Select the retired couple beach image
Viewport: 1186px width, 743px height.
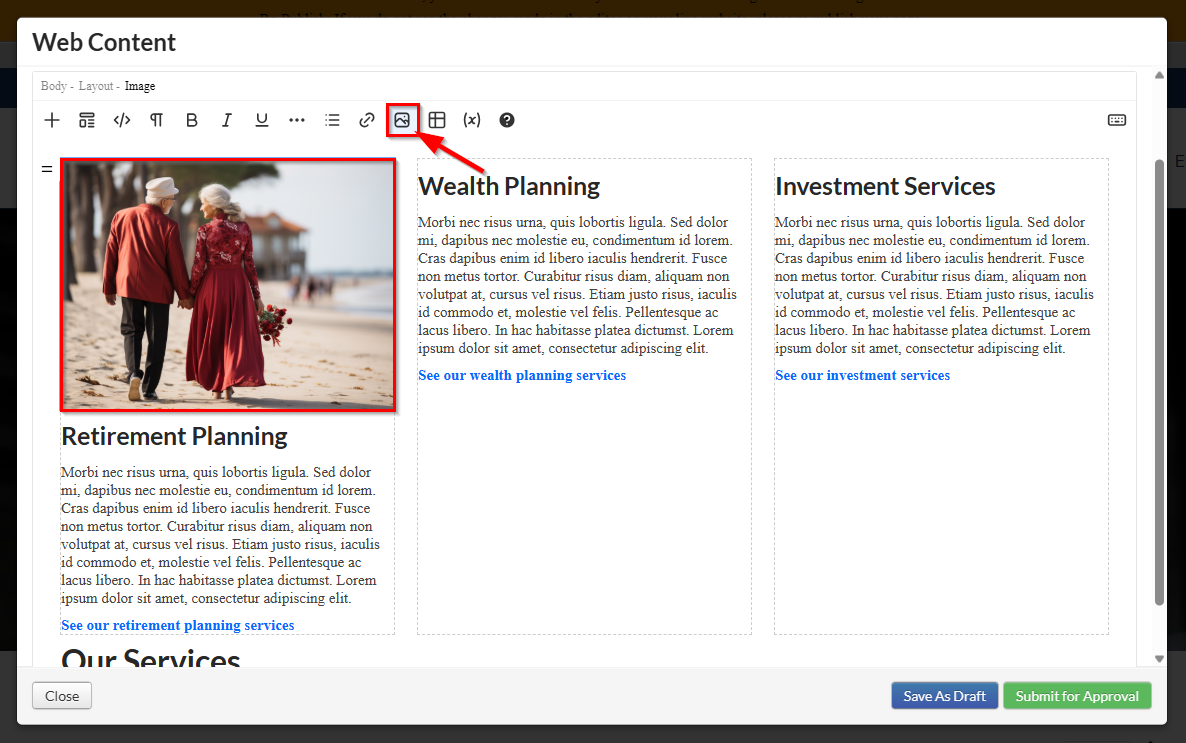[x=228, y=285]
